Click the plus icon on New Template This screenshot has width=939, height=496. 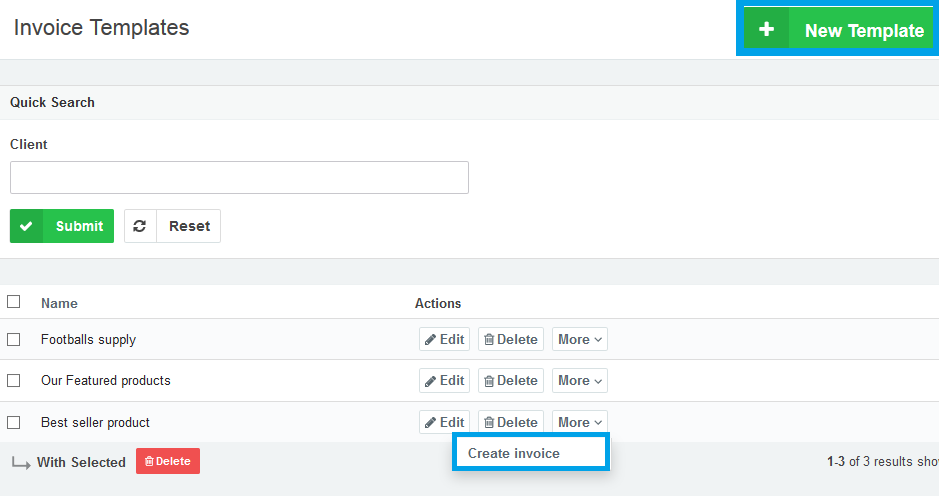766,30
